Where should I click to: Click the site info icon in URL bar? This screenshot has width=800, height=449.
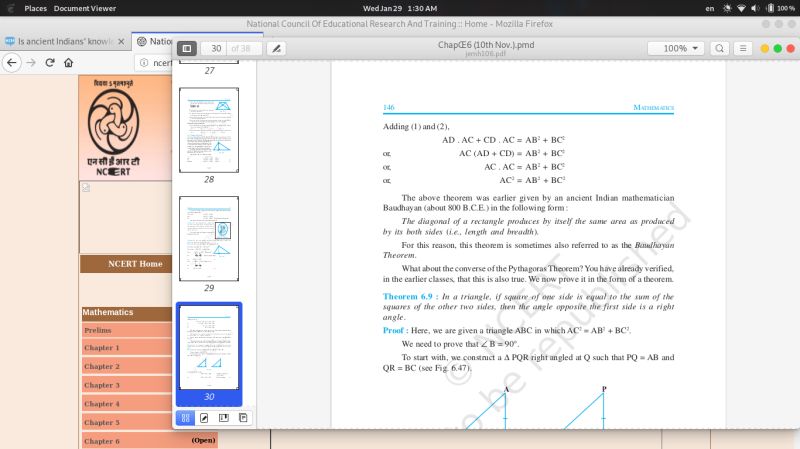point(144,62)
